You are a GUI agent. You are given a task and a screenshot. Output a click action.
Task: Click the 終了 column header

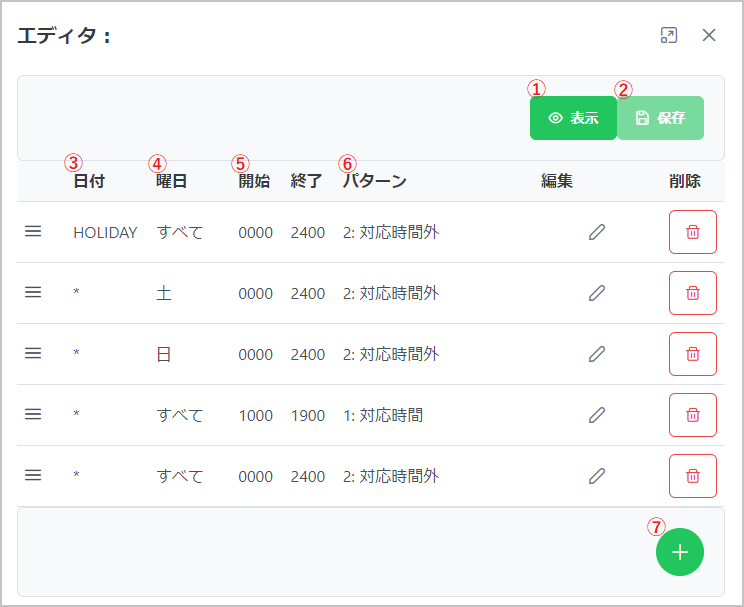(307, 181)
